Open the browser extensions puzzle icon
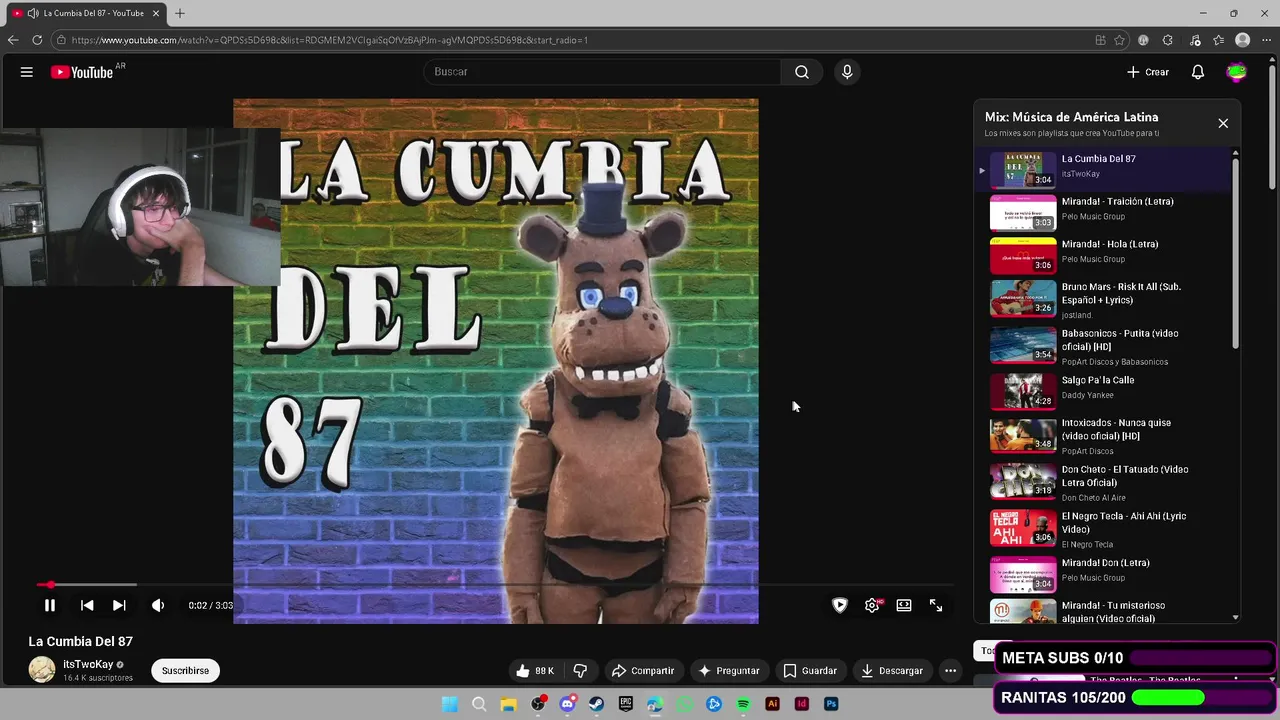Viewport: 1280px width, 720px height. pyautogui.click(x=1167, y=40)
